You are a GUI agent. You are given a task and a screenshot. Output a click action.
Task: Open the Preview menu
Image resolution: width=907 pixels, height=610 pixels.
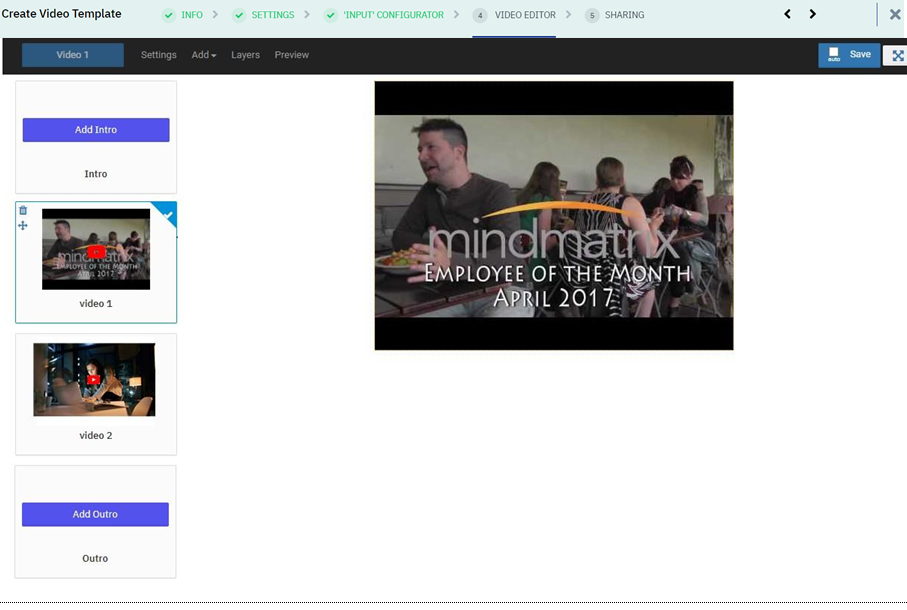pos(292,55)
